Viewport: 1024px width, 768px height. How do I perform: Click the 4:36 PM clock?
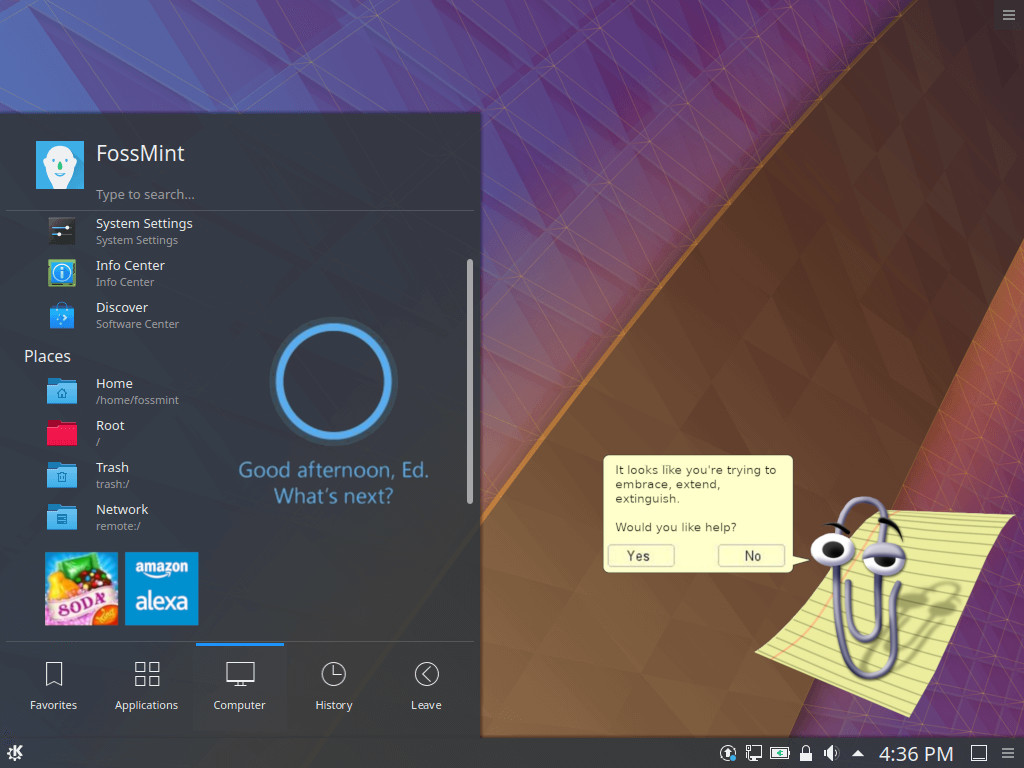pyautogui.click(x=916, y=754)
